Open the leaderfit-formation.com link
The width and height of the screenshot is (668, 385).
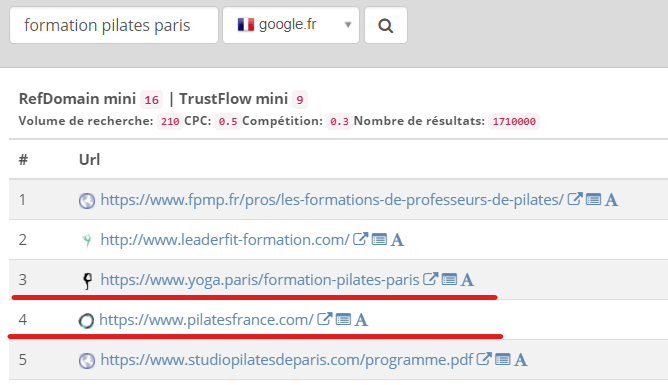[x=225, y=239]
